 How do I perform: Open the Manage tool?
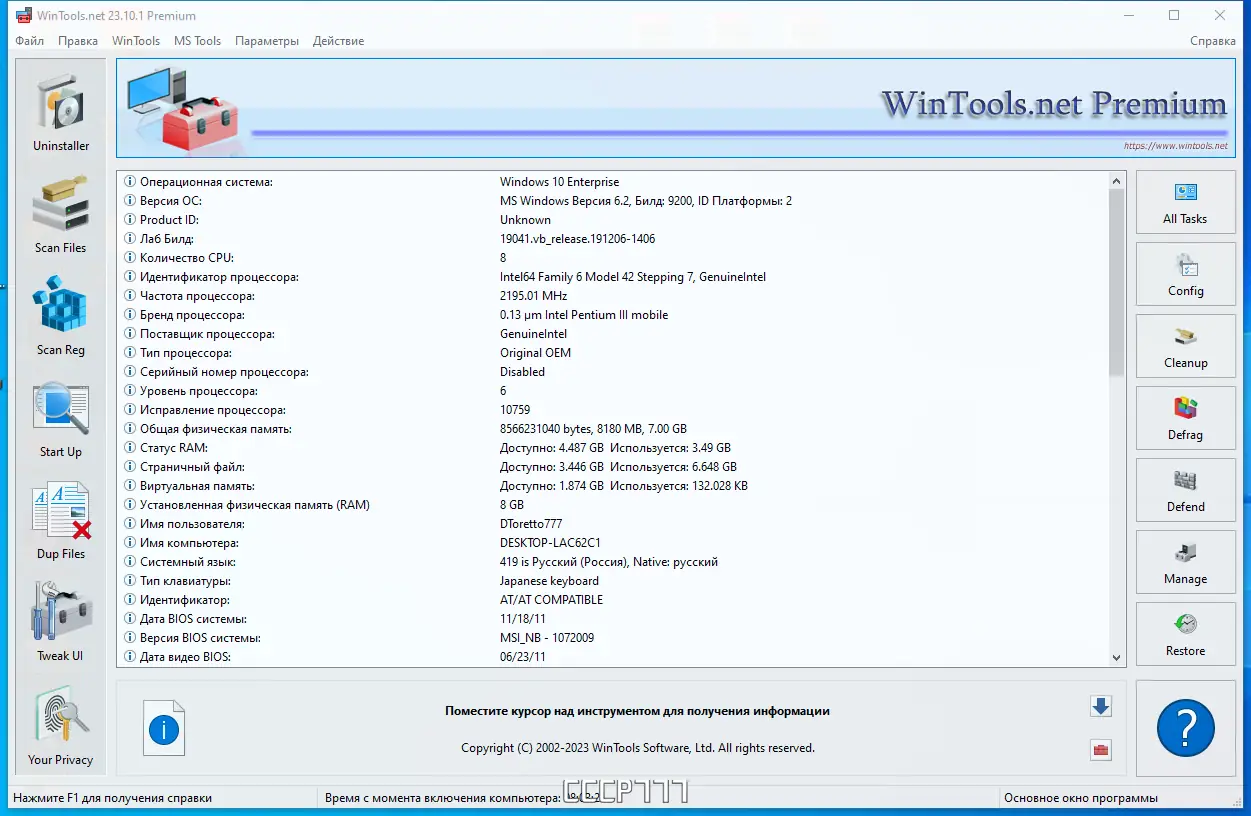click(1185, 562)
